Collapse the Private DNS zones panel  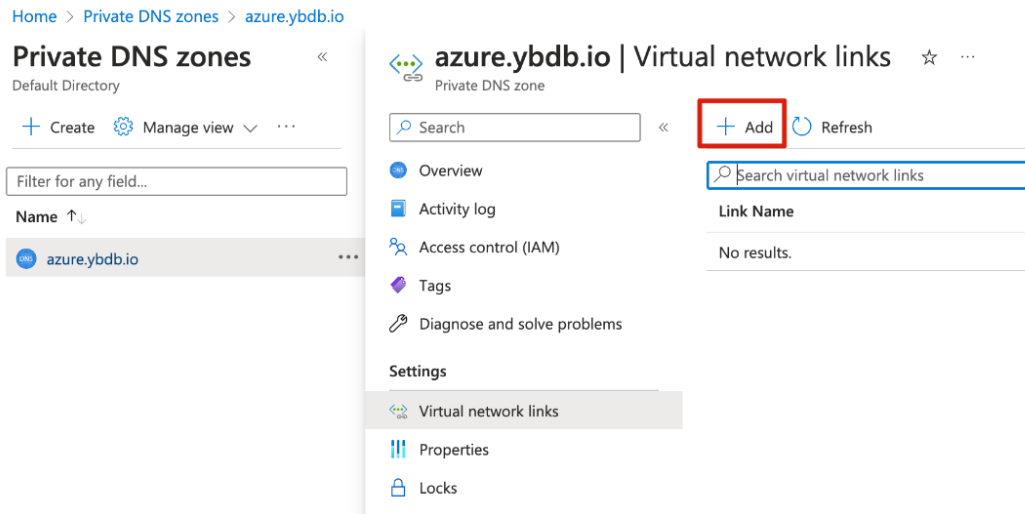[x=322, y=57]
